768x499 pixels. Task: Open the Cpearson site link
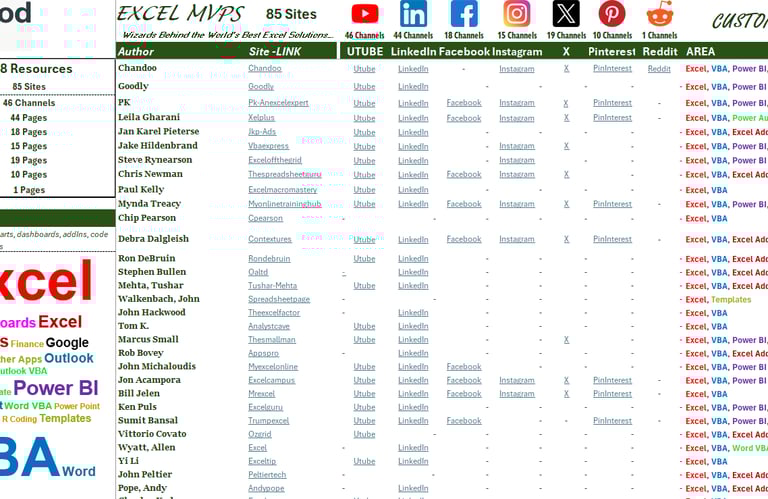tap(265, 218)
